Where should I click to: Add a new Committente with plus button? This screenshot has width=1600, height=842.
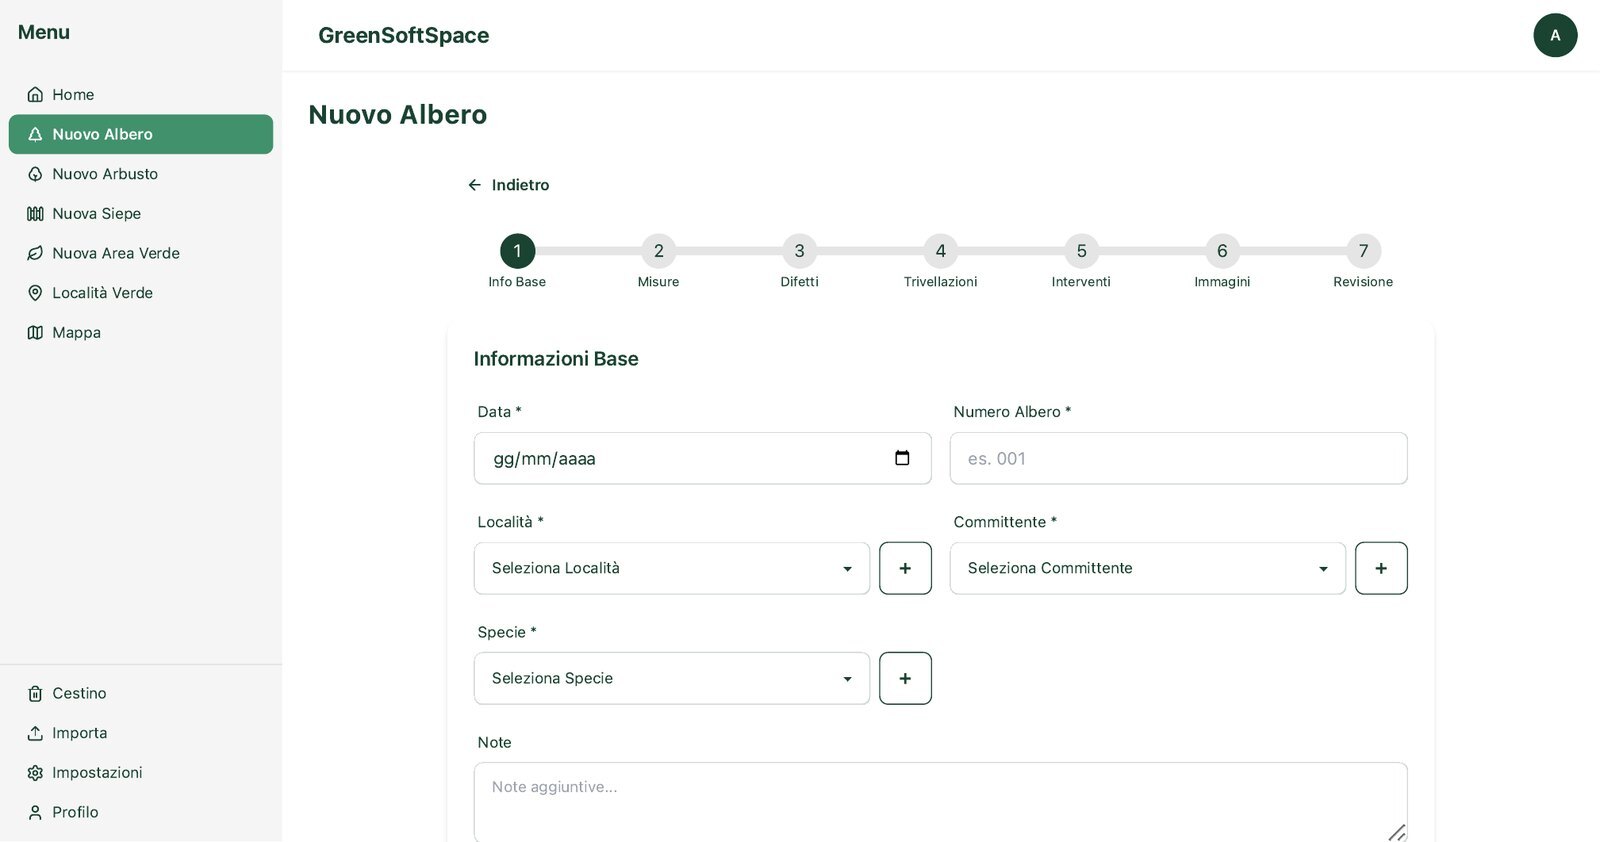coord(1381,568)
